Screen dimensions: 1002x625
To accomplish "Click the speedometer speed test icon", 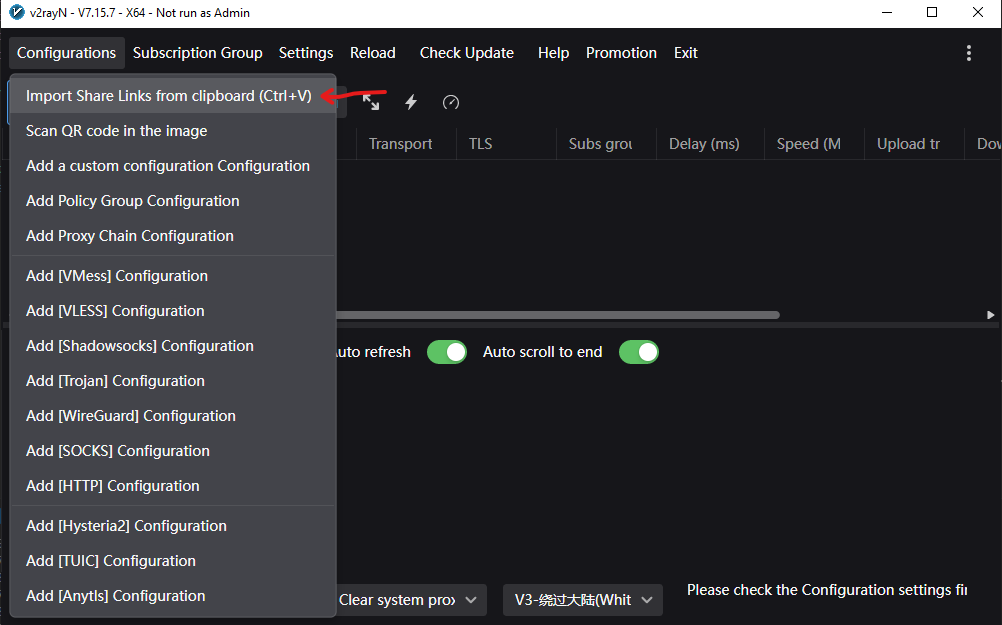I will [451, 102].
